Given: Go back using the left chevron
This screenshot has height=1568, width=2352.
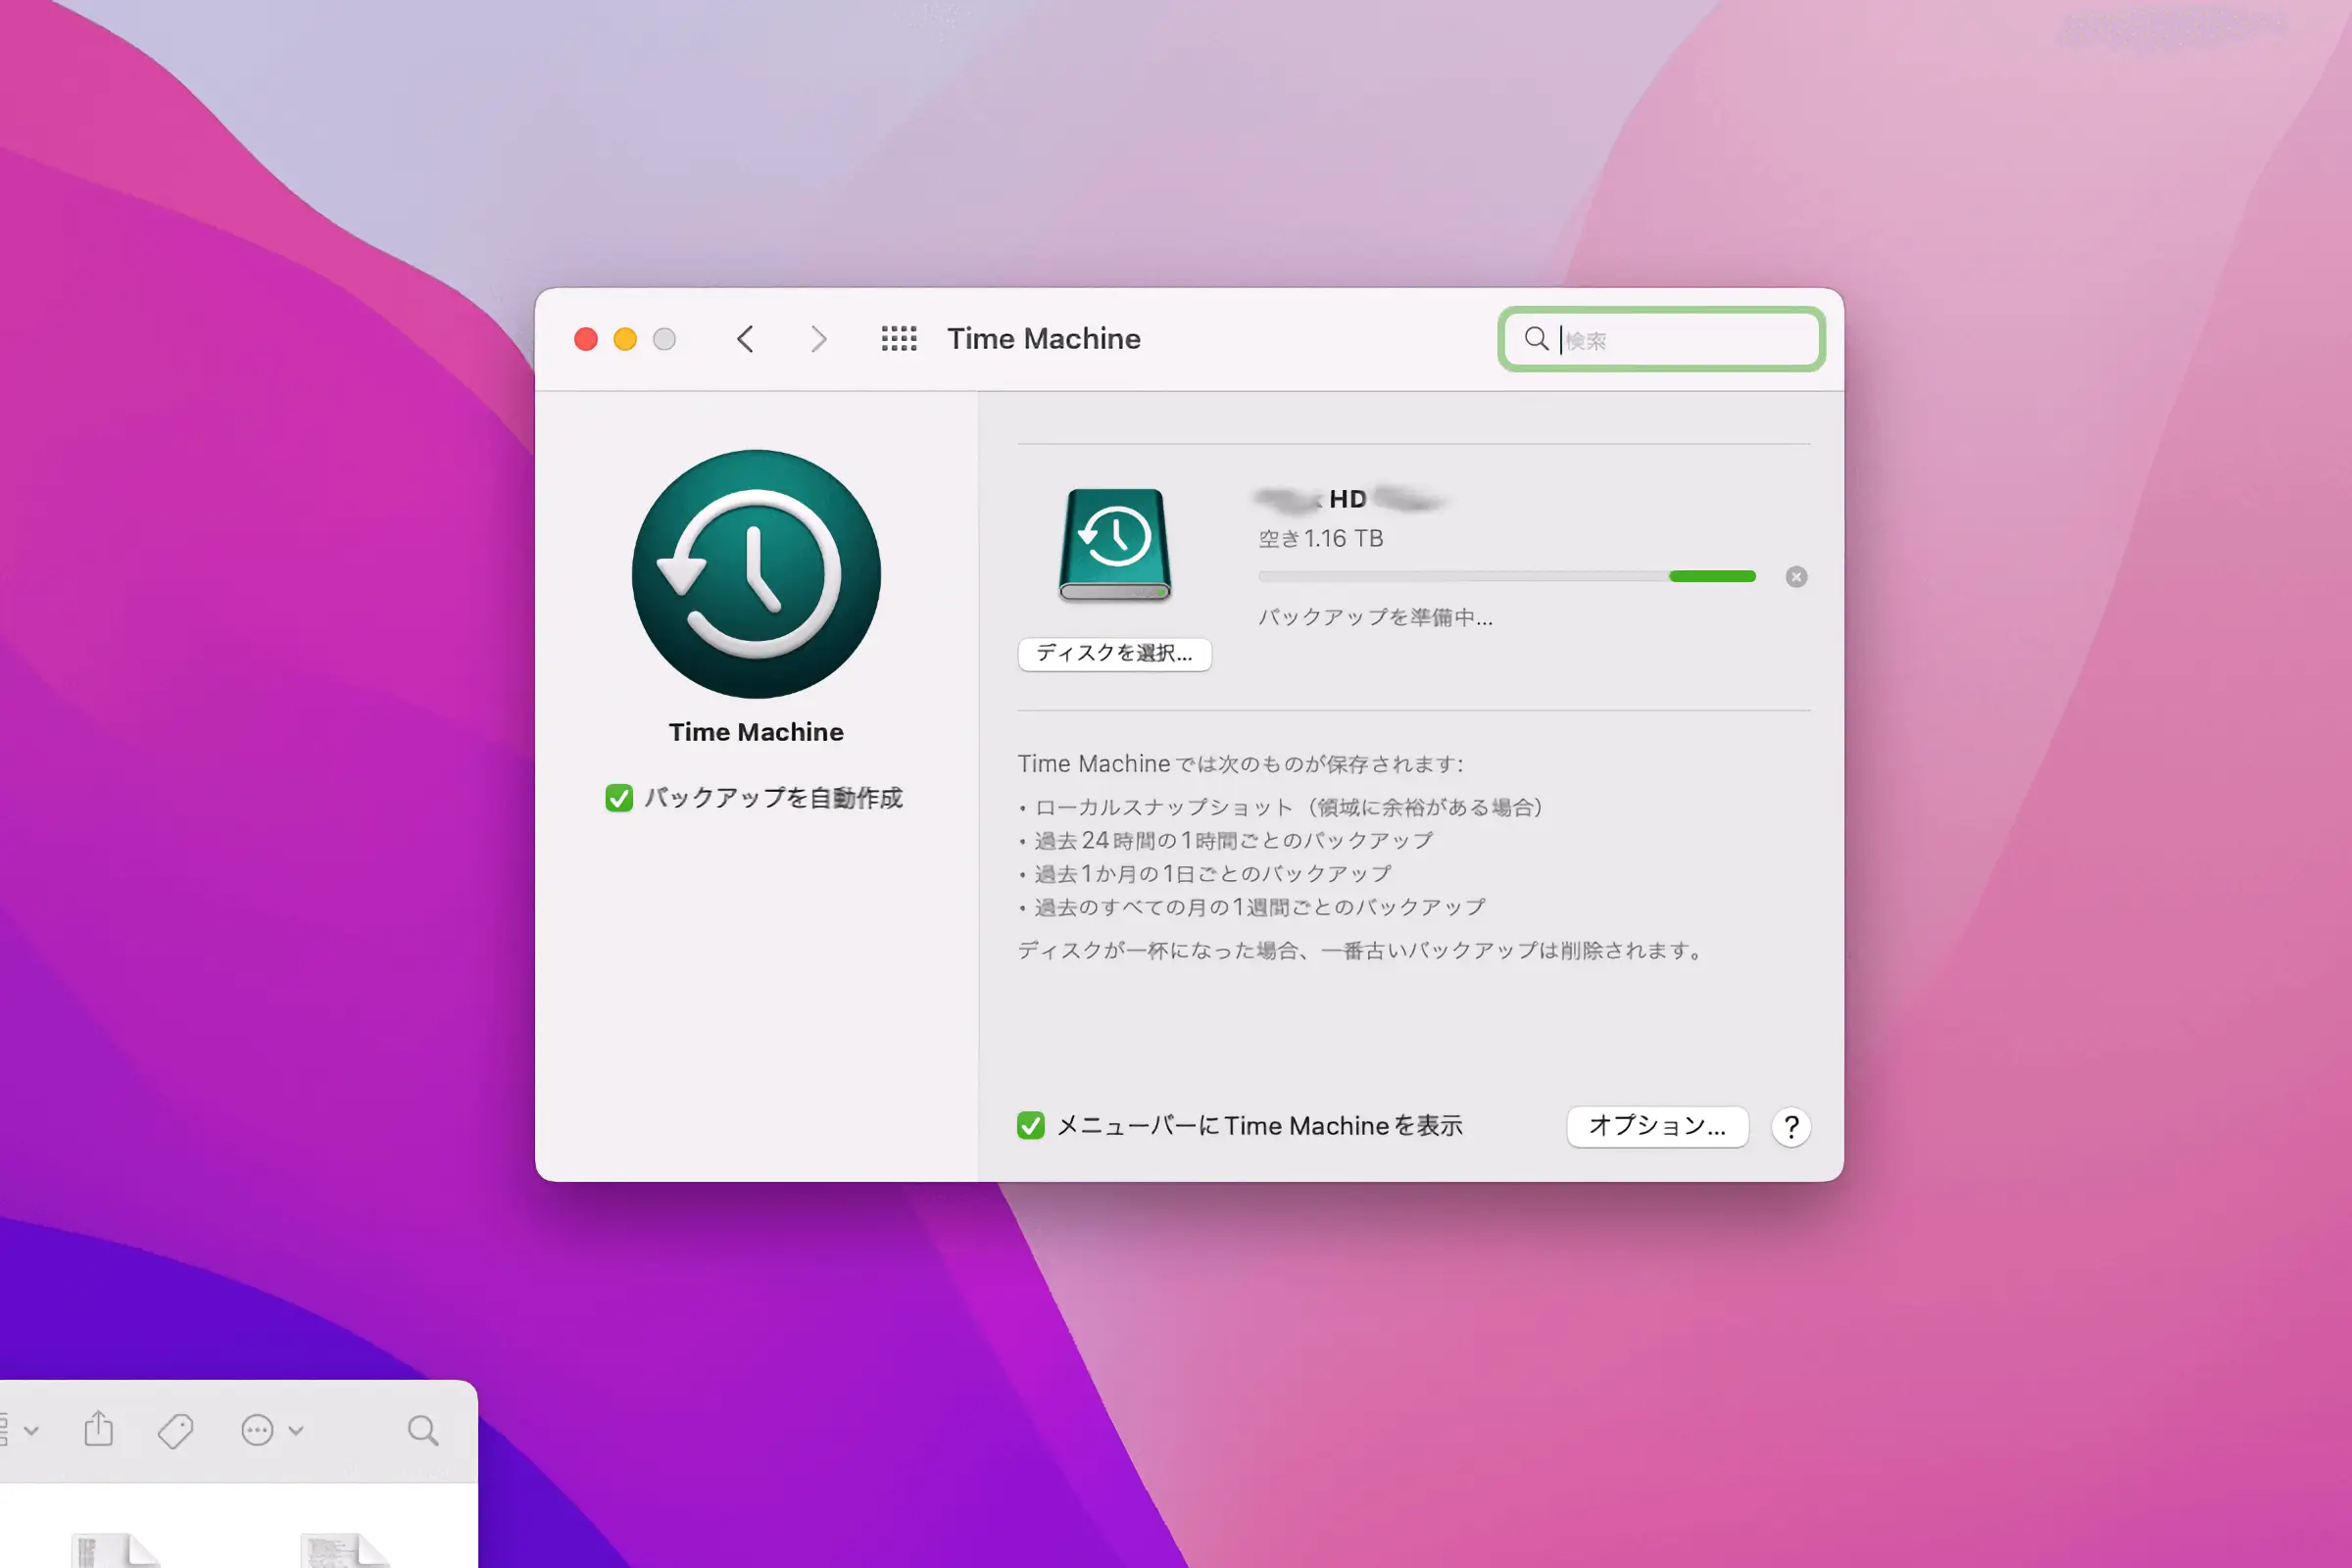Looking at the screenshot, I should pyautogui.click(x=745, y=339).
